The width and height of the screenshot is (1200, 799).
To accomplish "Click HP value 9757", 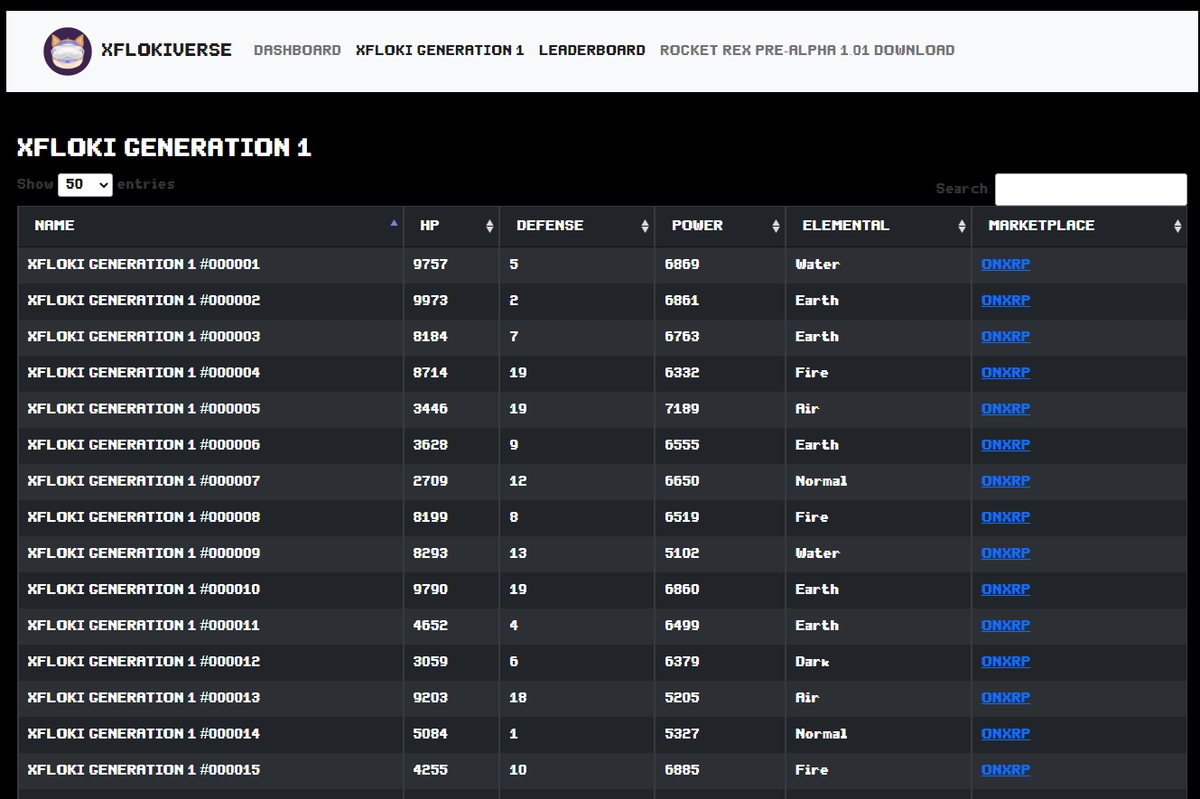I will (x=430, y=264).
